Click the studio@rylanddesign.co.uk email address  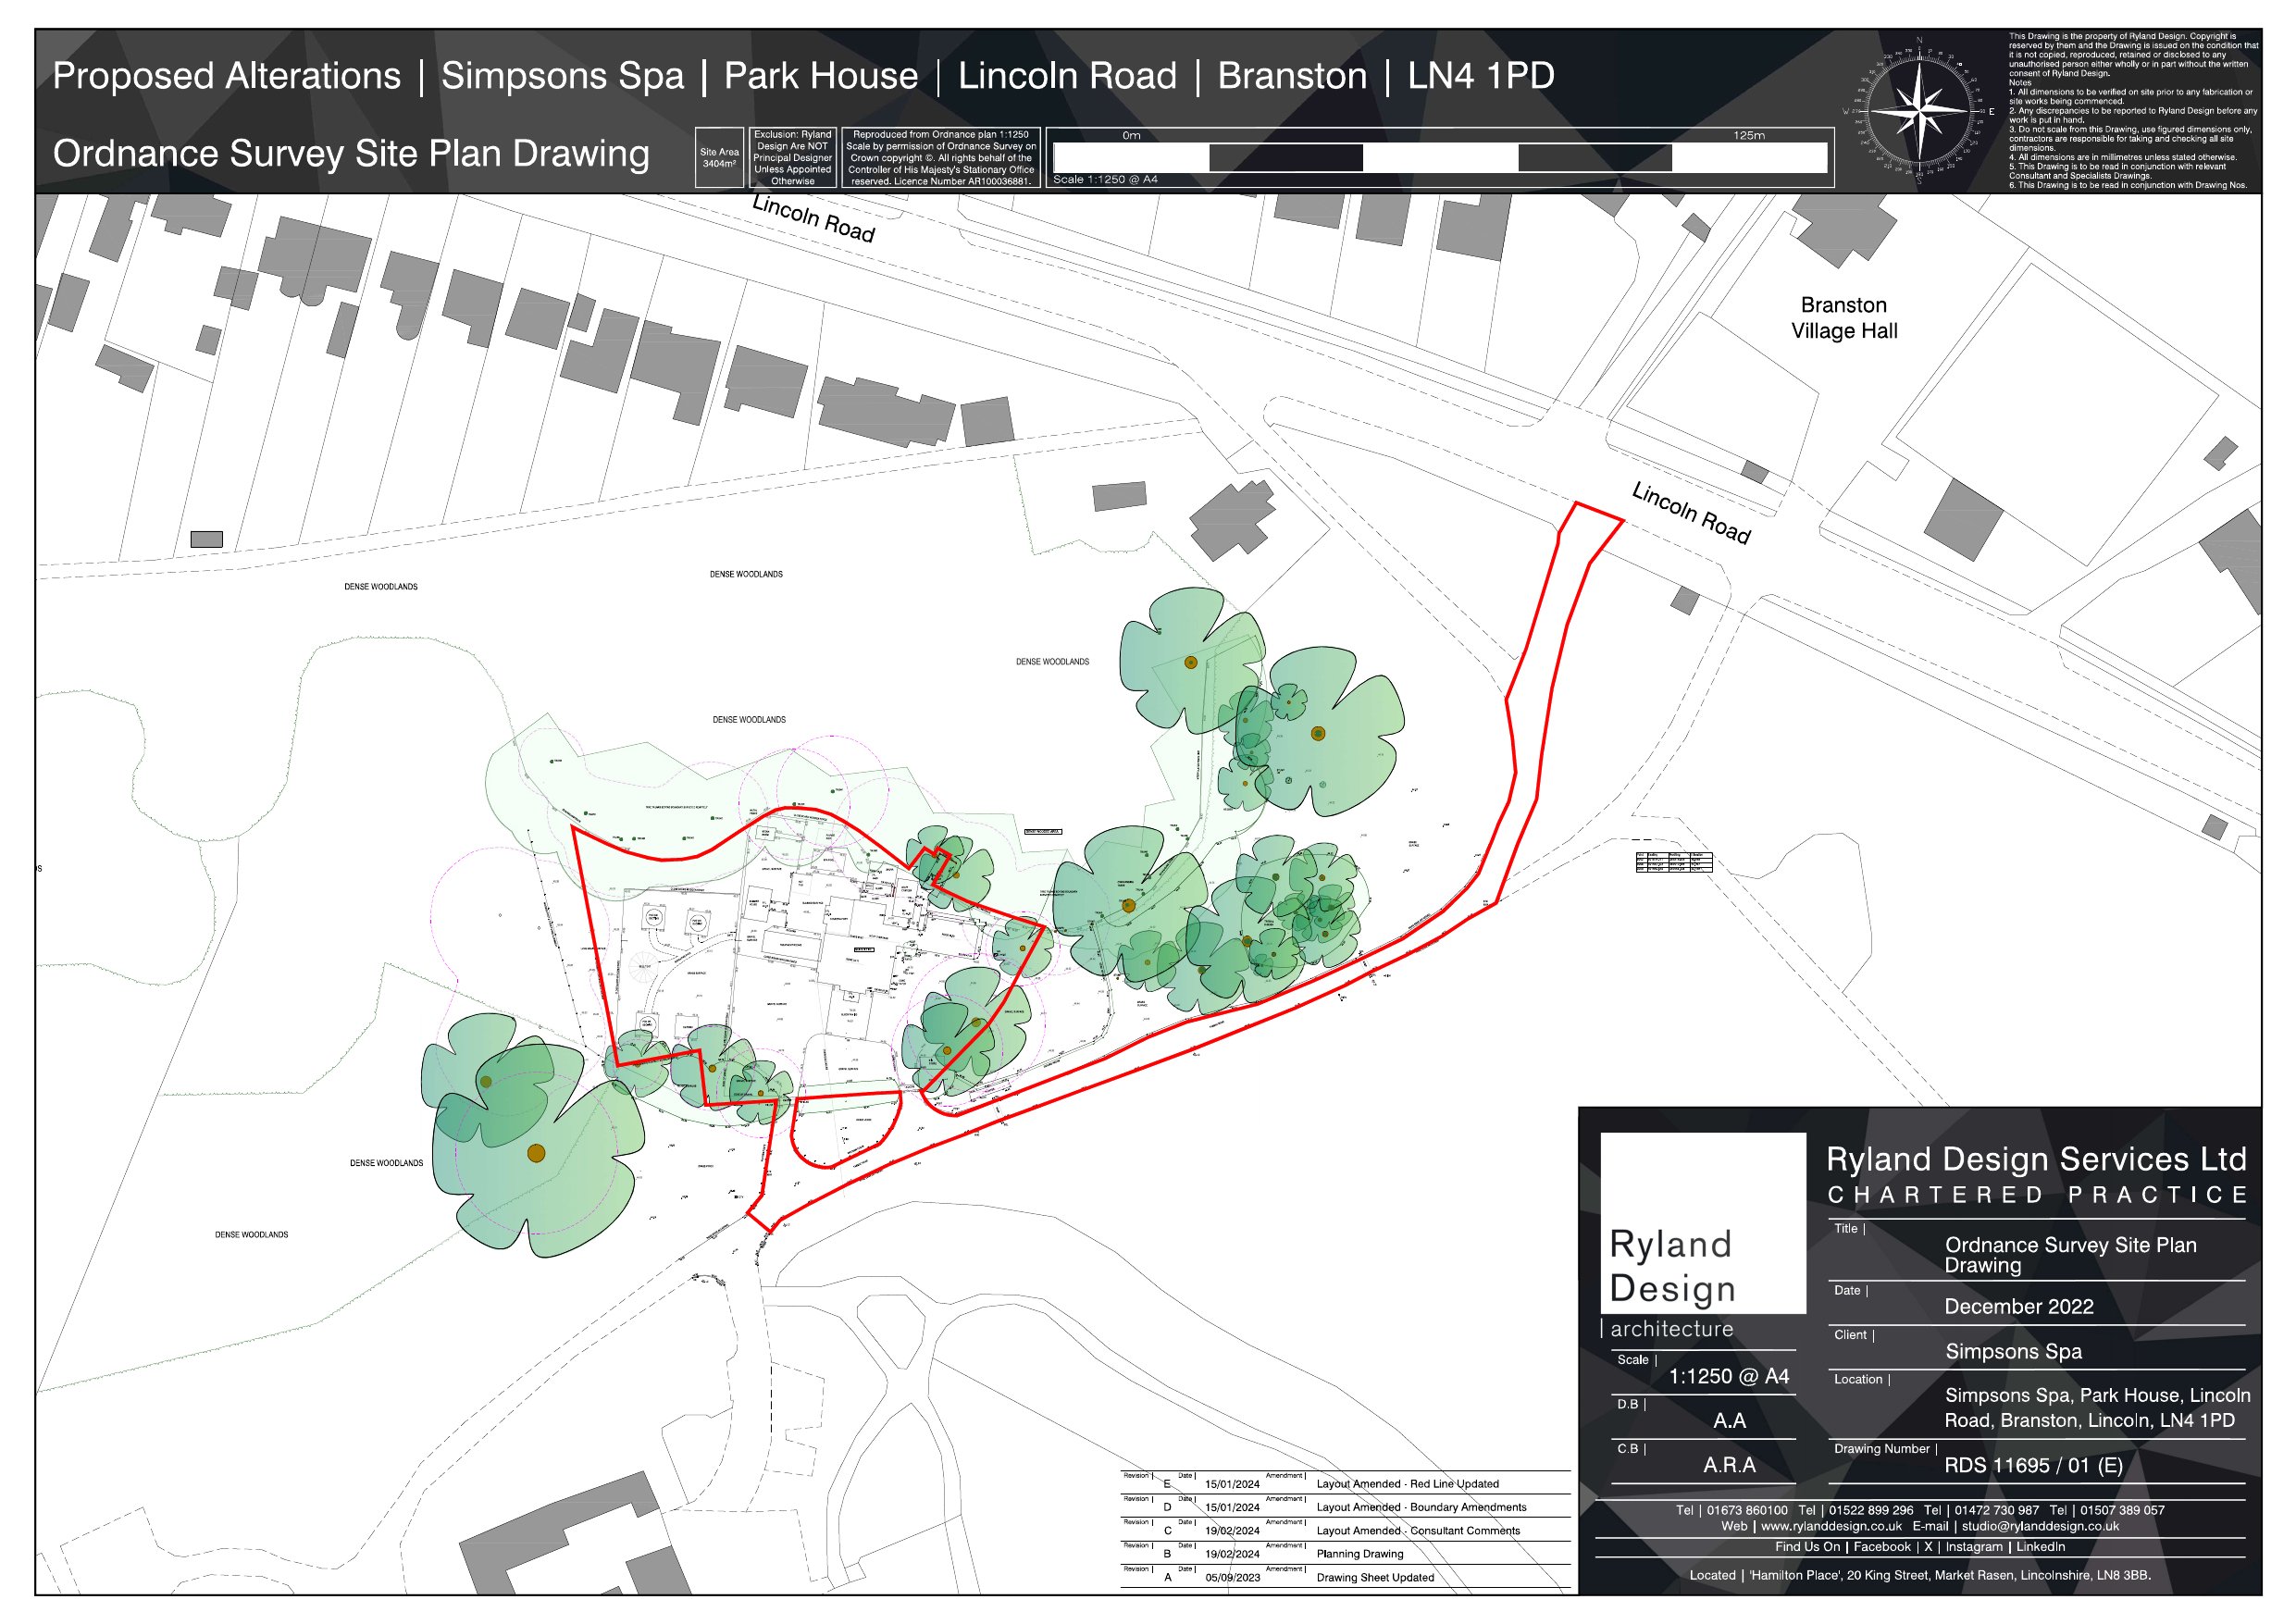[x=2039, y=1527]
